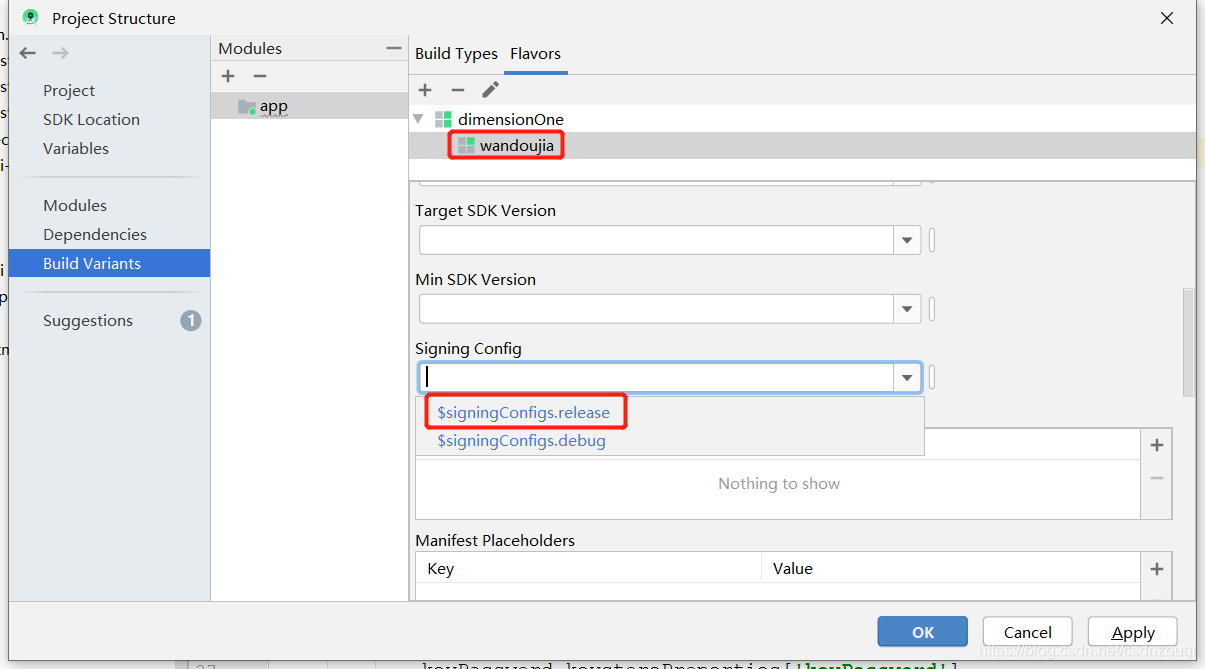Choose $signingConfigs.debug option
Viewport: 1205px width, 669px height.
click(521, 440)
